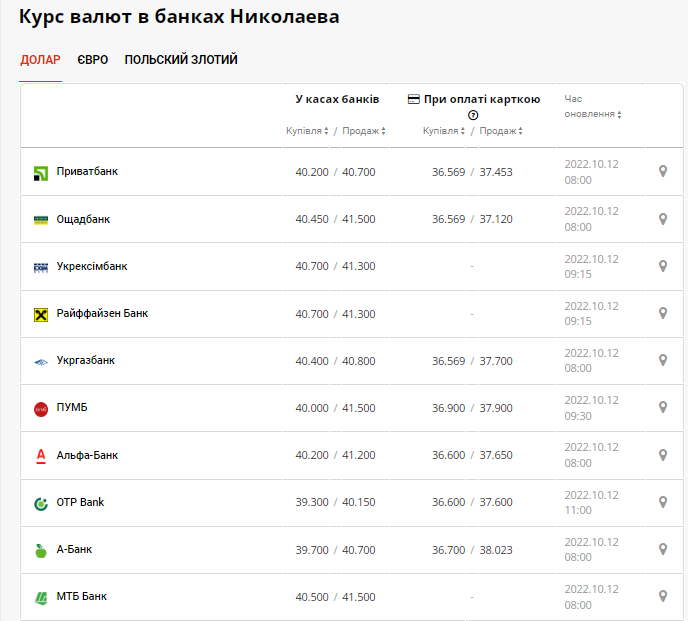This screenshot has width=688, height=621.
Task: Open map location for Укргазбанк
Action: (x=663, y=360)
